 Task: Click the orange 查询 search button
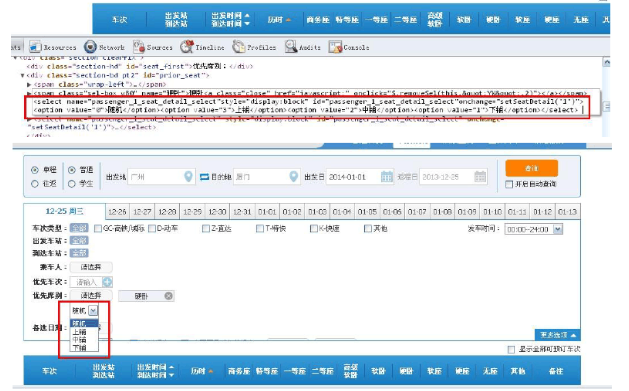coord(532,168)
